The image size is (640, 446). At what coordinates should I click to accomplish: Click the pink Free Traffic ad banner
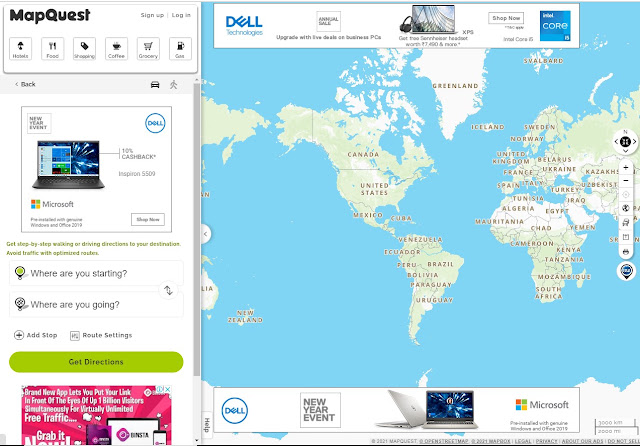coord(96,415)
